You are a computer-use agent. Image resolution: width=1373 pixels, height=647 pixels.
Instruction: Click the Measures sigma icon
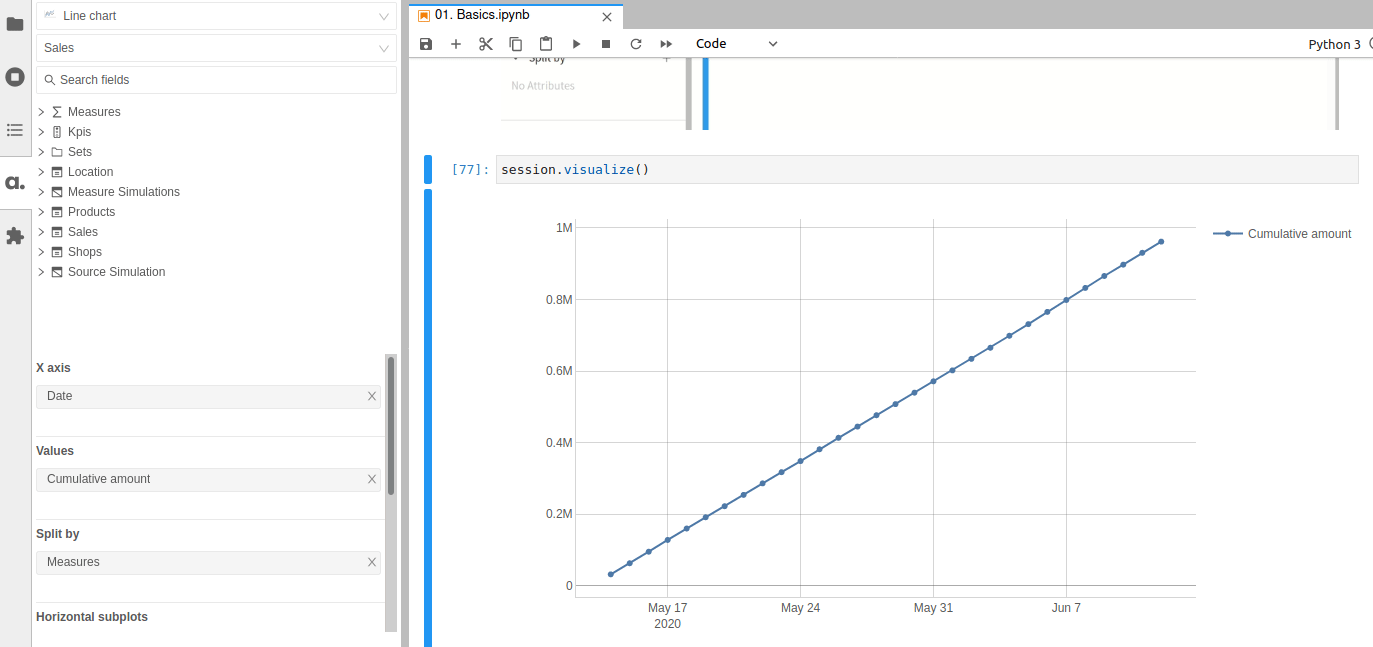point(57,112)
